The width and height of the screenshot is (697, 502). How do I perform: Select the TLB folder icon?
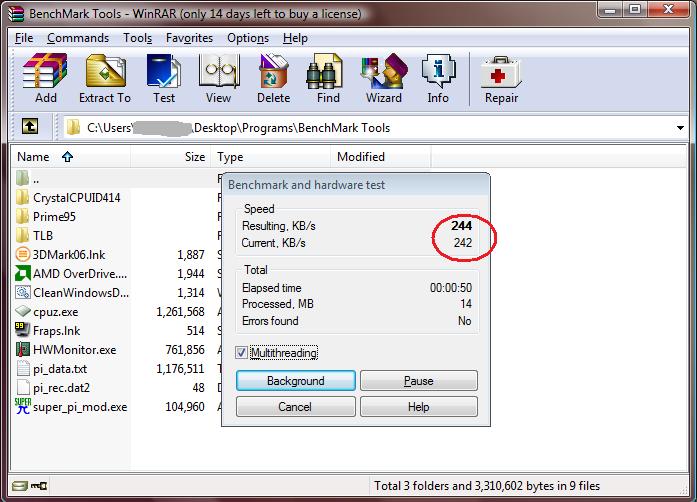tap(23, 235)
